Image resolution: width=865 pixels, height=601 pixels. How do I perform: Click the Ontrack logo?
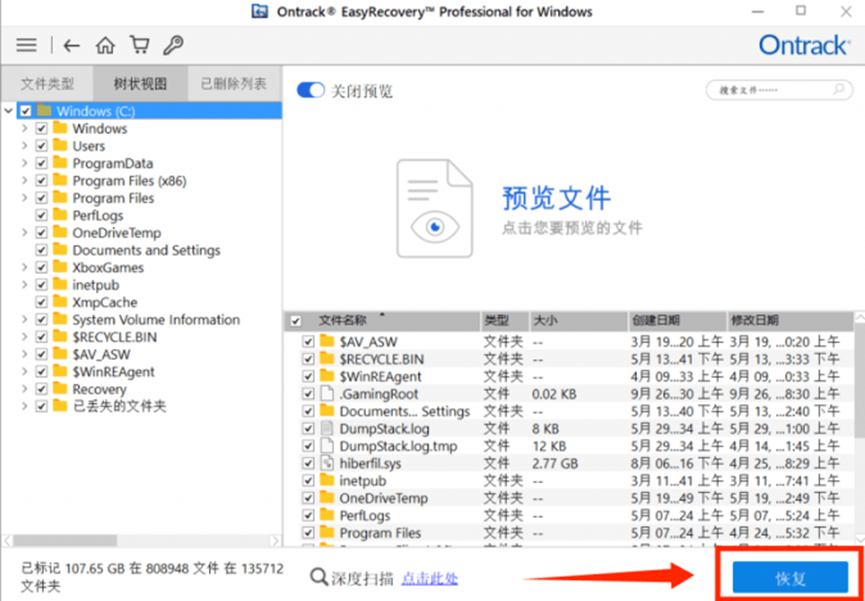[804, 45]
